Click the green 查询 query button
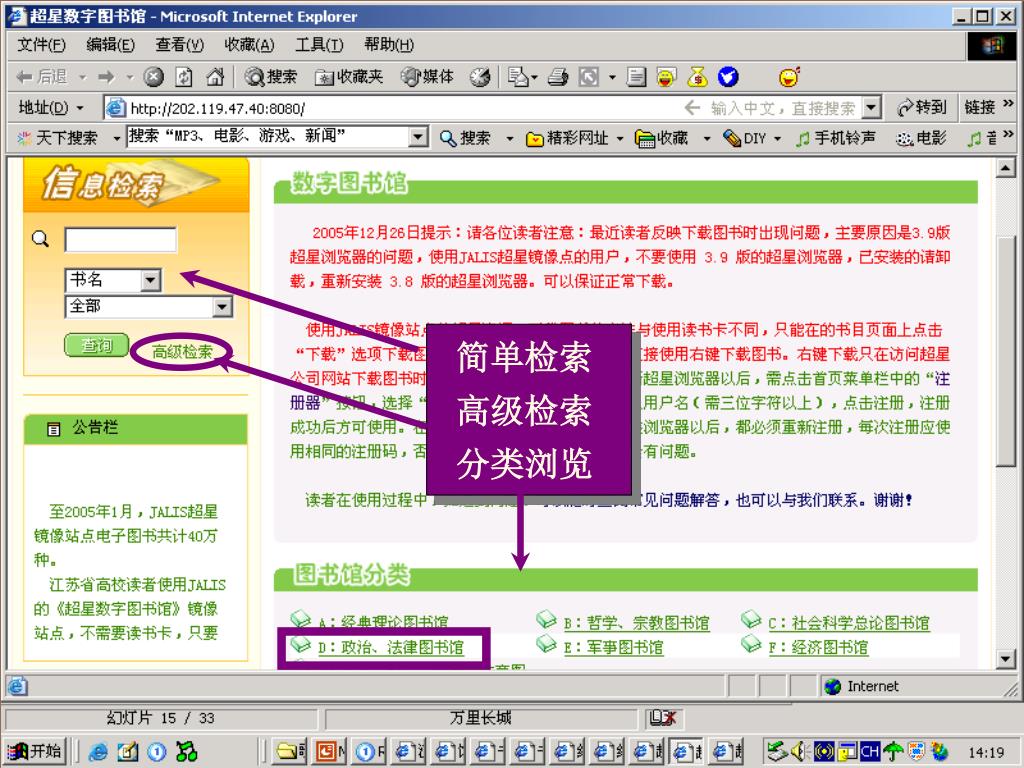Screen dimensions: 1024x768 [x=96, y=345]
